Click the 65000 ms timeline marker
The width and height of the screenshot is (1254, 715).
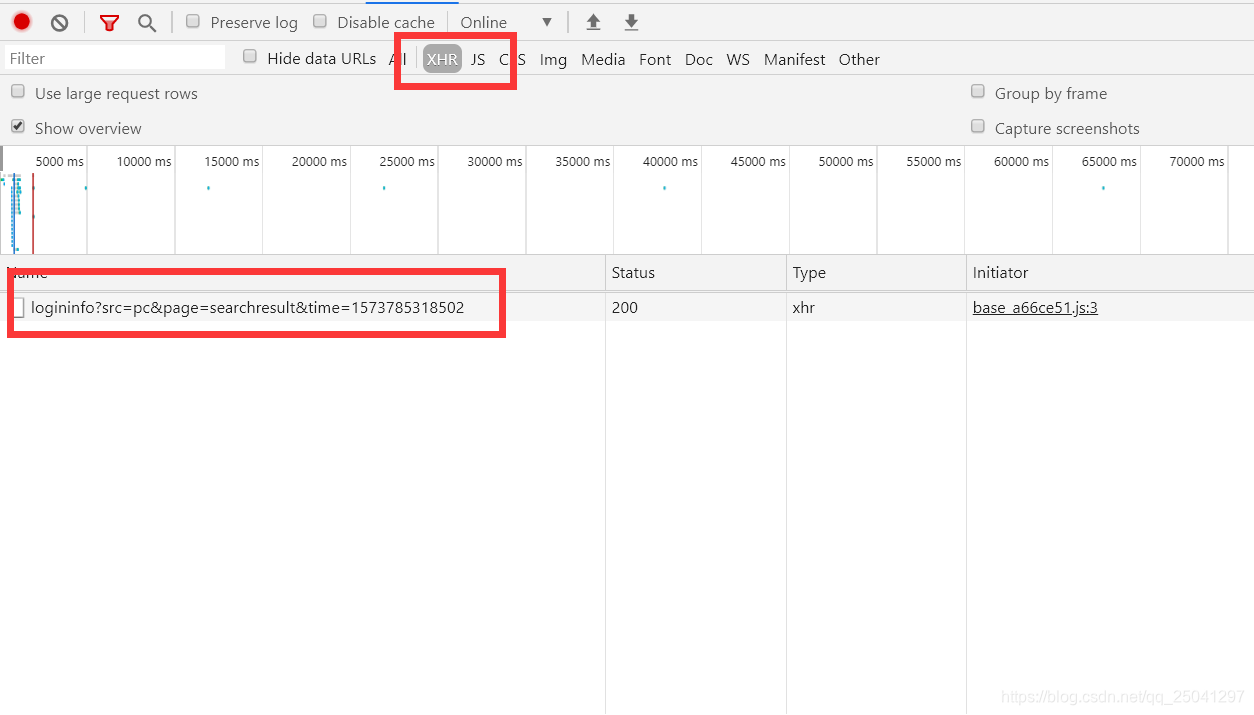point(1109,161)
